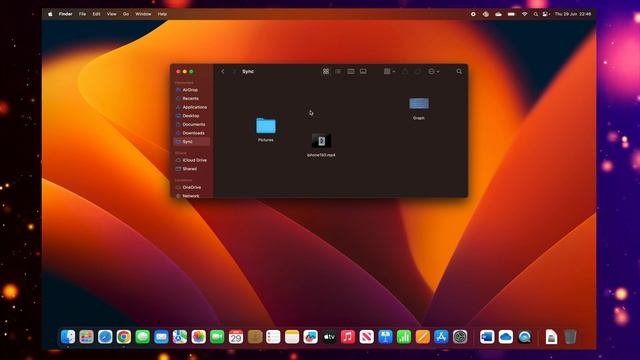Viewport: 640px width, 360px height.
Task: Switch Finder to column view
Action: [351, 71]
